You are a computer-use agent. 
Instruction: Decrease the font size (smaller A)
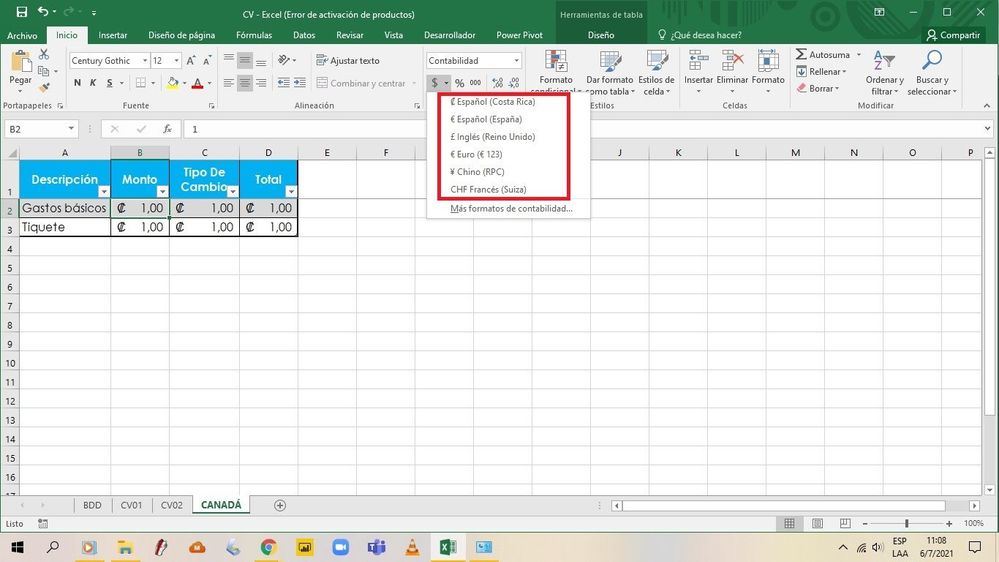pos(207,61)
